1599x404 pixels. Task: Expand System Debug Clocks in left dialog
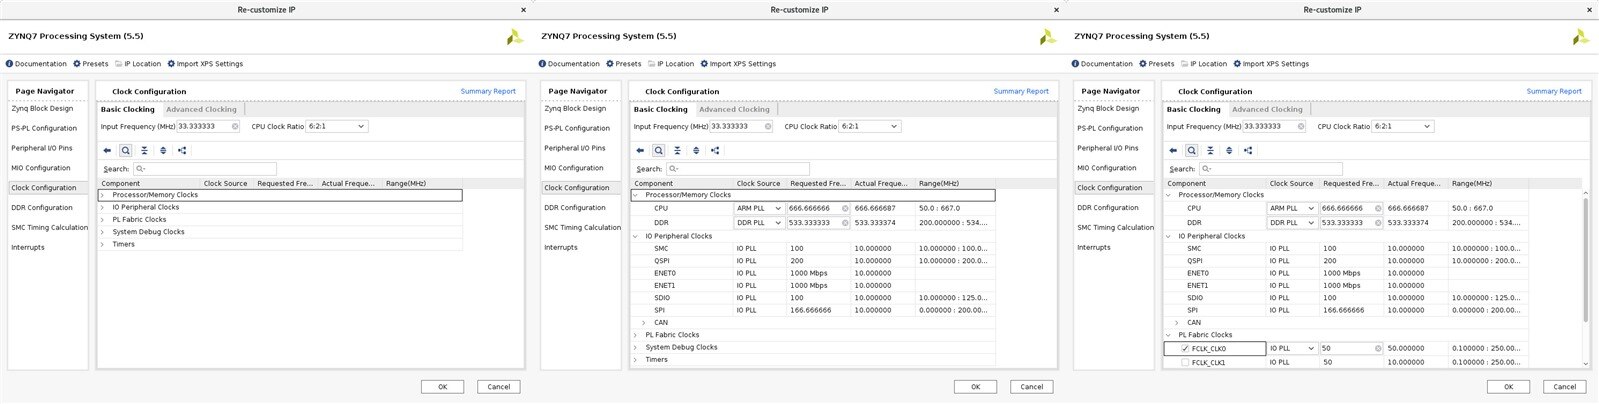pos(102,232)
